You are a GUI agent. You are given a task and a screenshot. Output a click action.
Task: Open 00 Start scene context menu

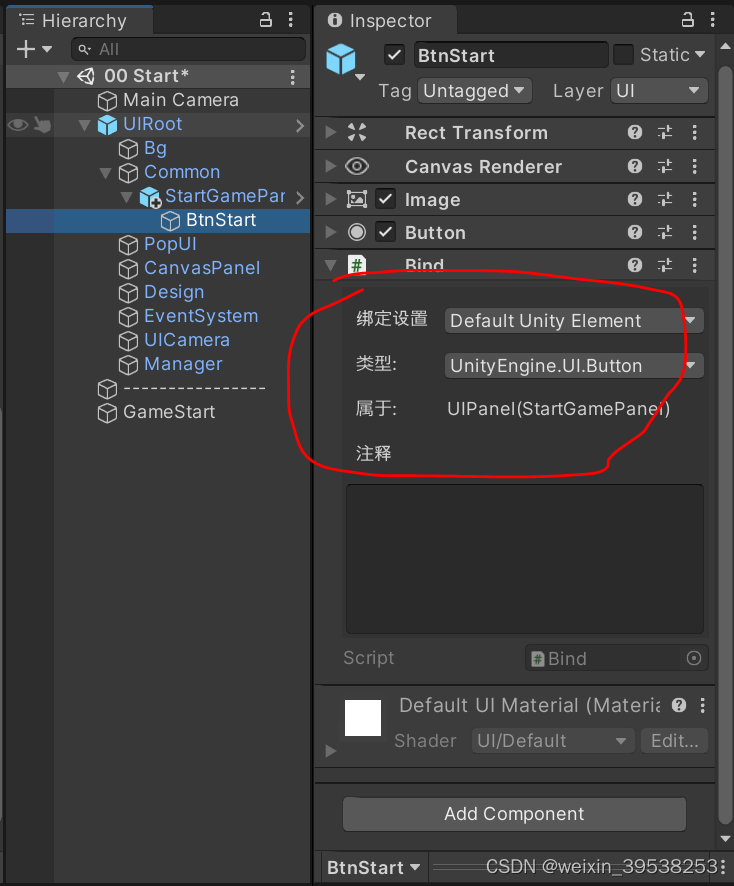[x=292, y=77]
